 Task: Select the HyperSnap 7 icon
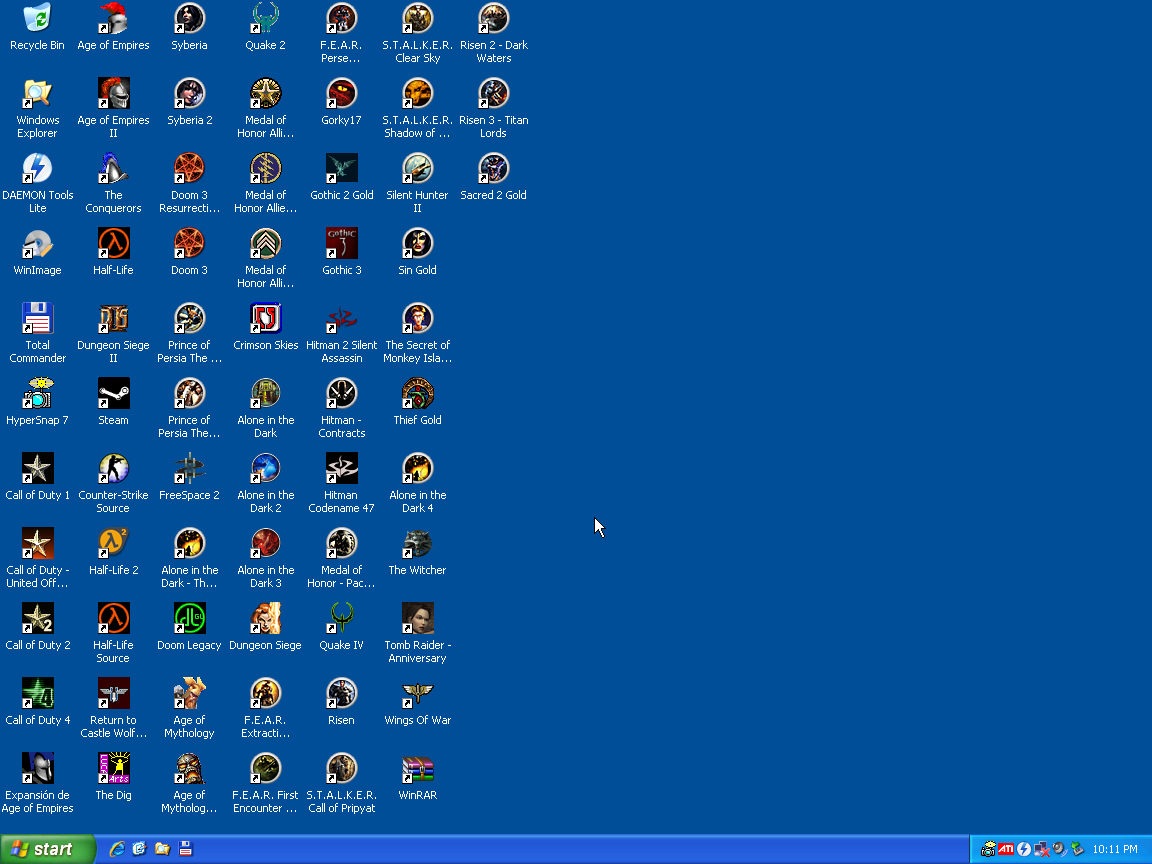pyautogui.click(x=37, y=394)
